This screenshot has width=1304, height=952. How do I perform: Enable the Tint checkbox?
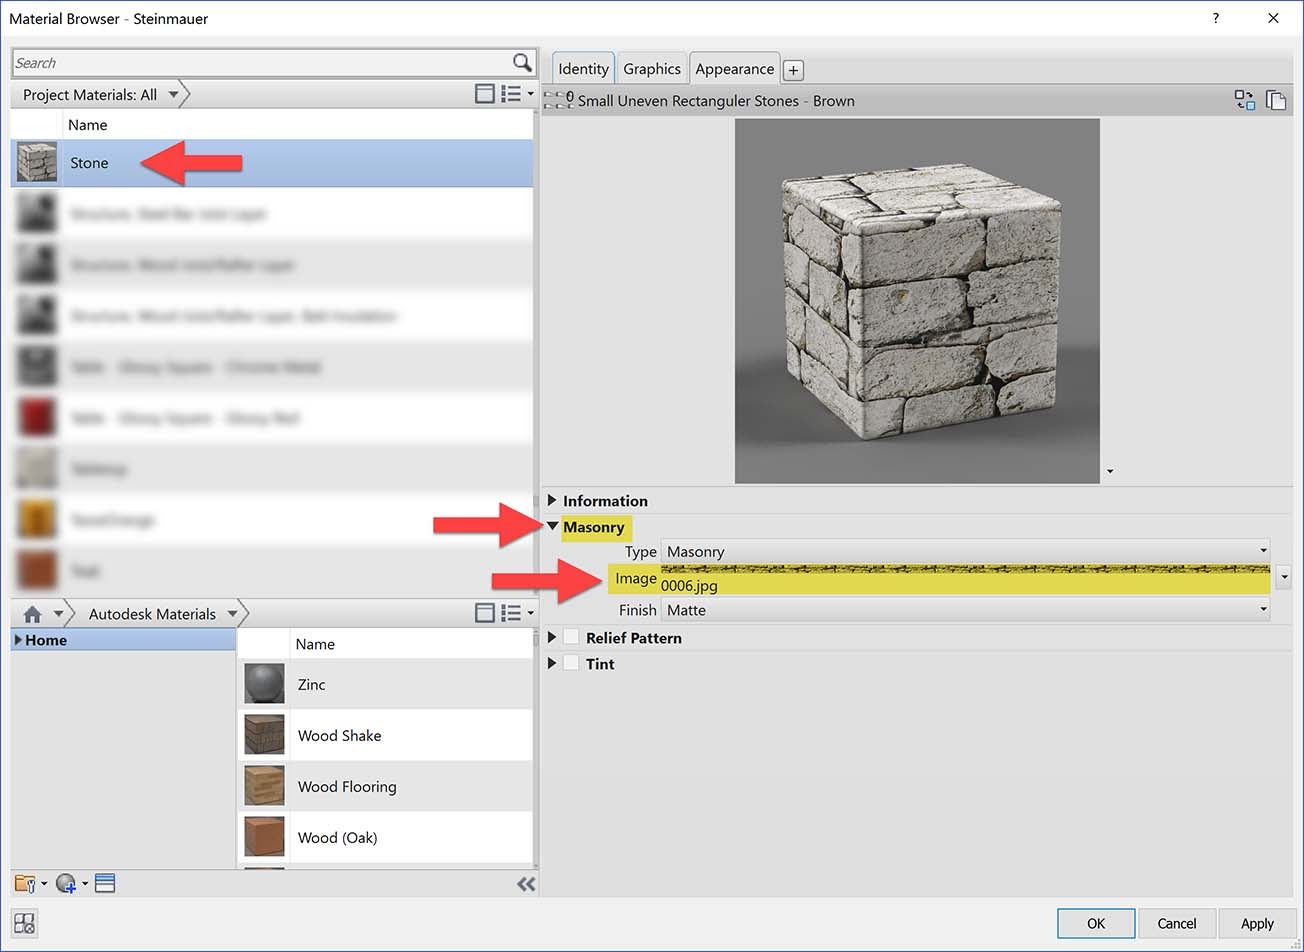570,663
